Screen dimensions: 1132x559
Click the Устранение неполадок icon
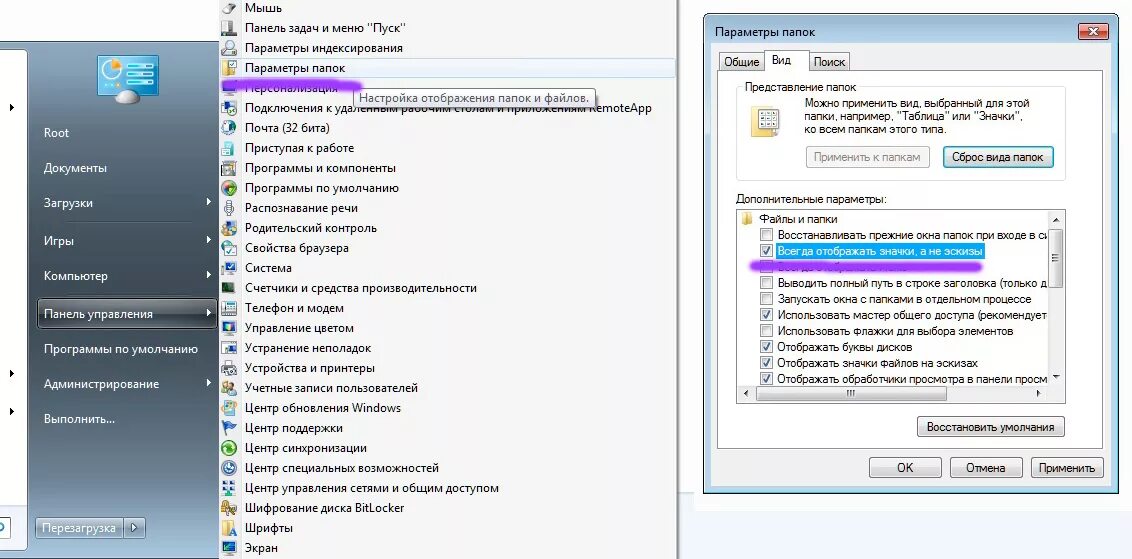pyautogui.click(x=229, y=348)
